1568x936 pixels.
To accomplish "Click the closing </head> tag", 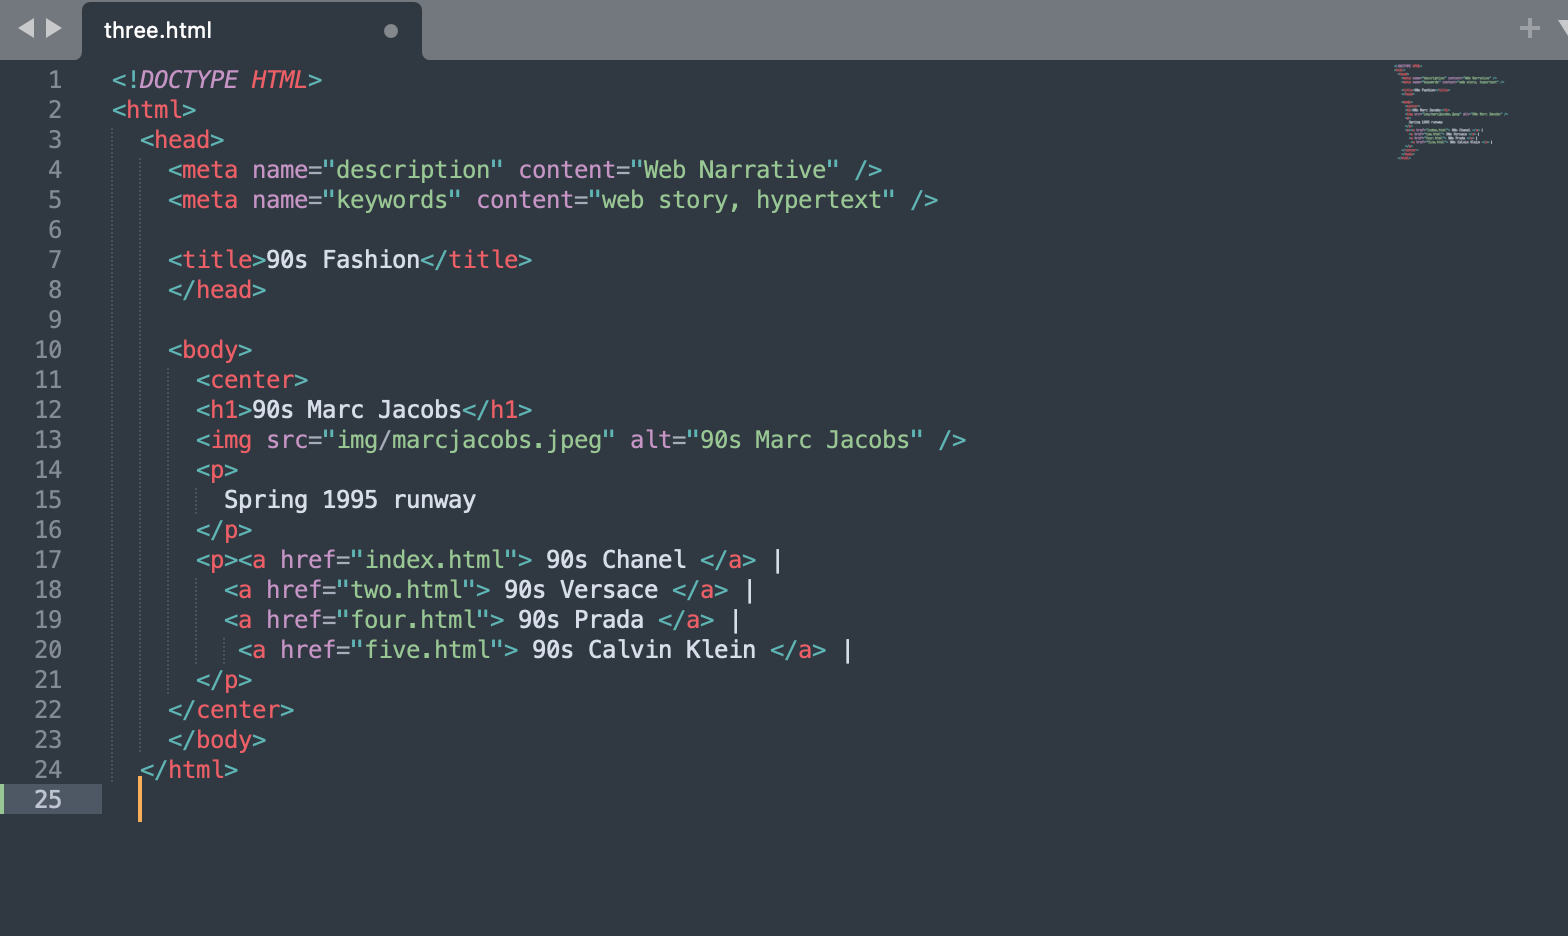I will 217,290.
